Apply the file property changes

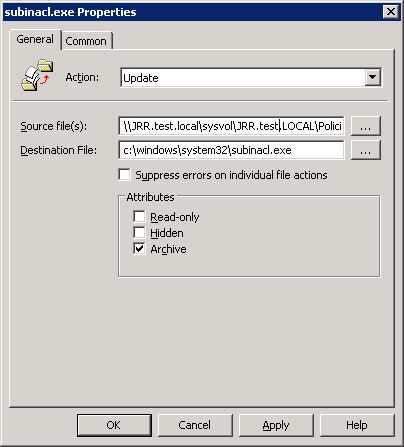[x=276, y=425]
